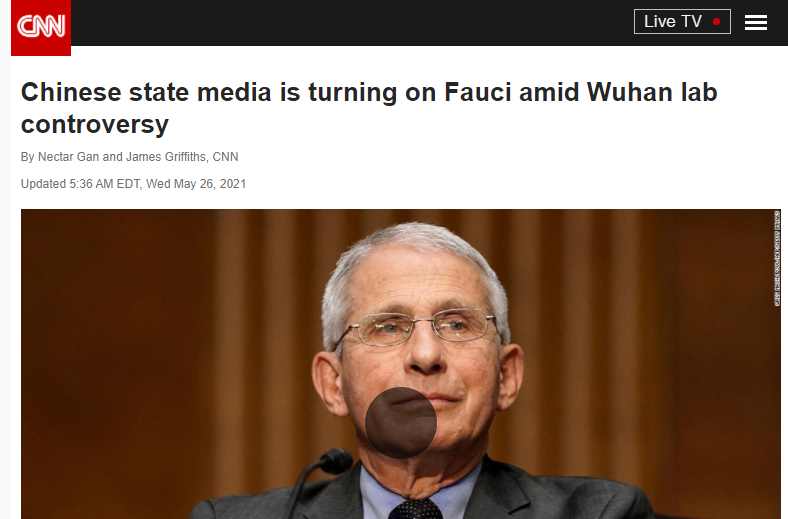Click the dark circular overlay on photo
This screenshot has height=519, width=788.
click(x=401, y=423)
